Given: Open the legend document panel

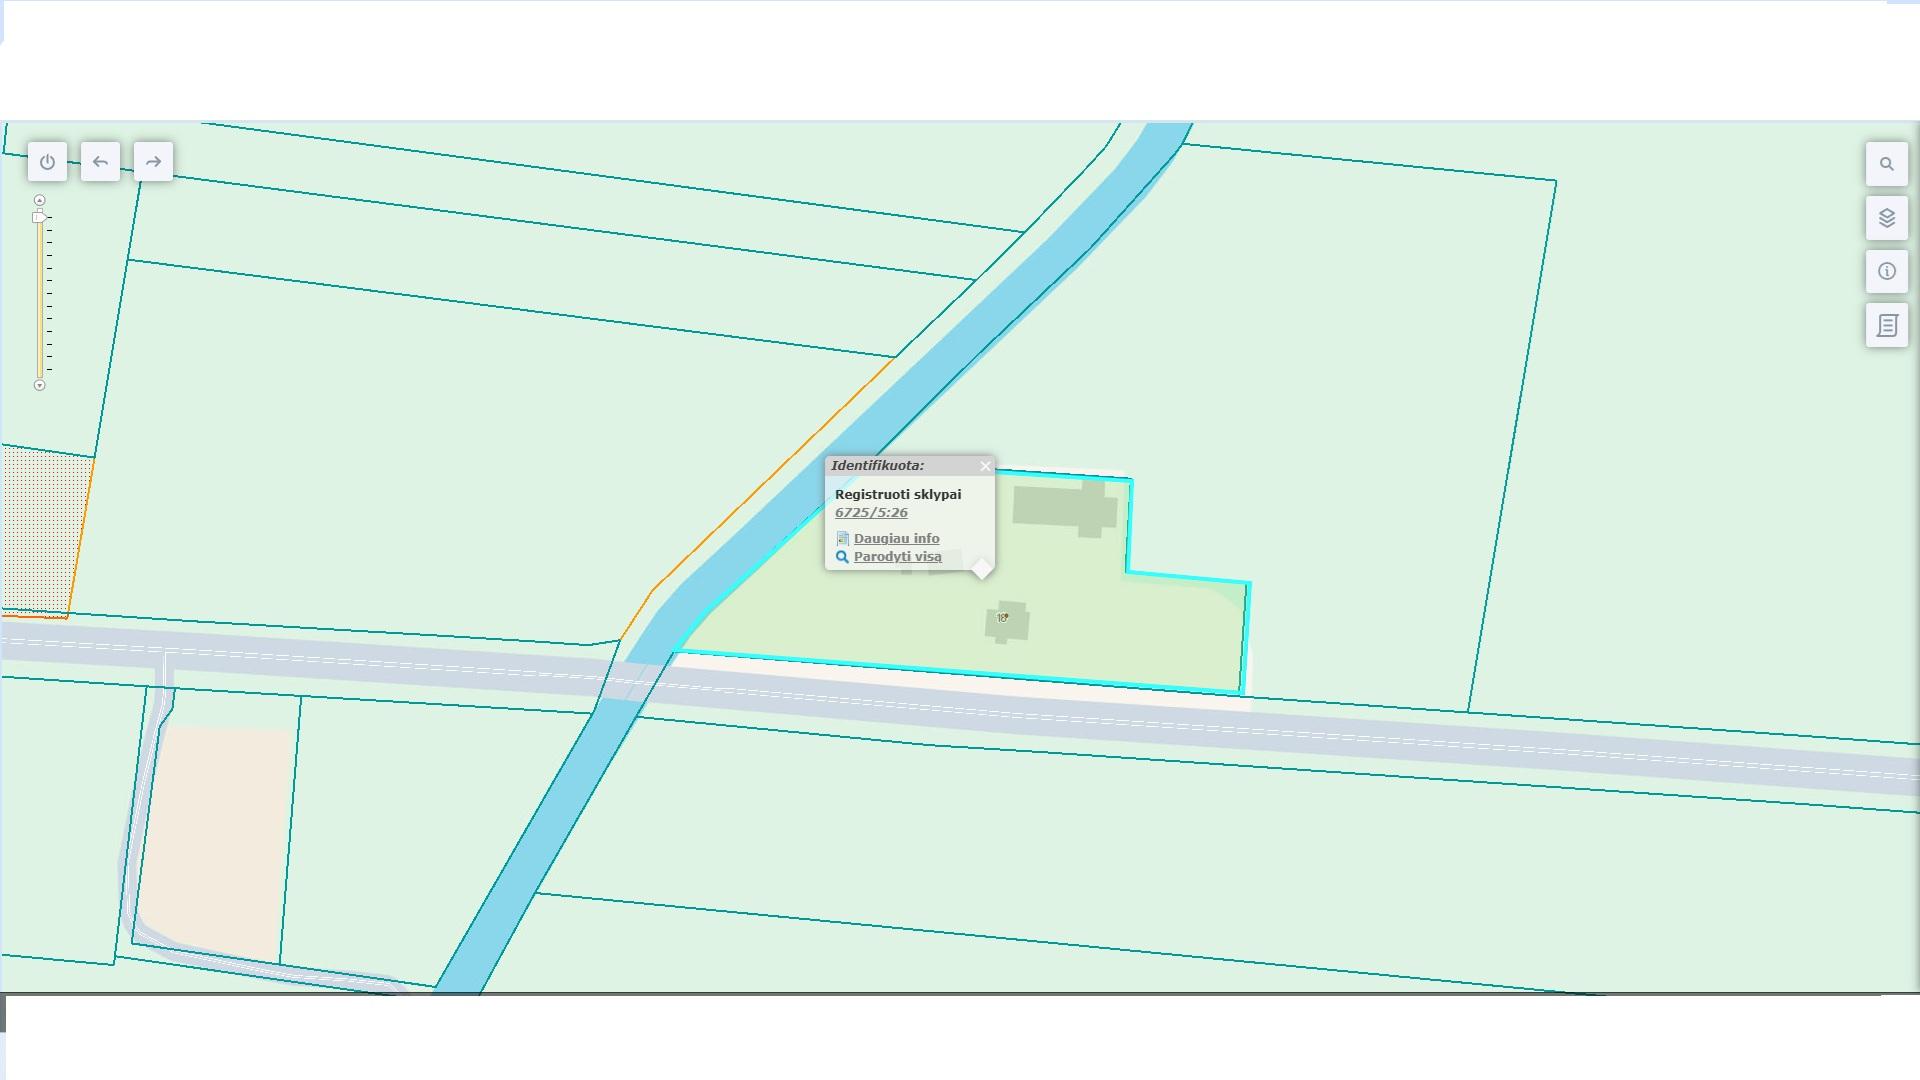Looking at the screenshot, I should tap(1887, 325).
